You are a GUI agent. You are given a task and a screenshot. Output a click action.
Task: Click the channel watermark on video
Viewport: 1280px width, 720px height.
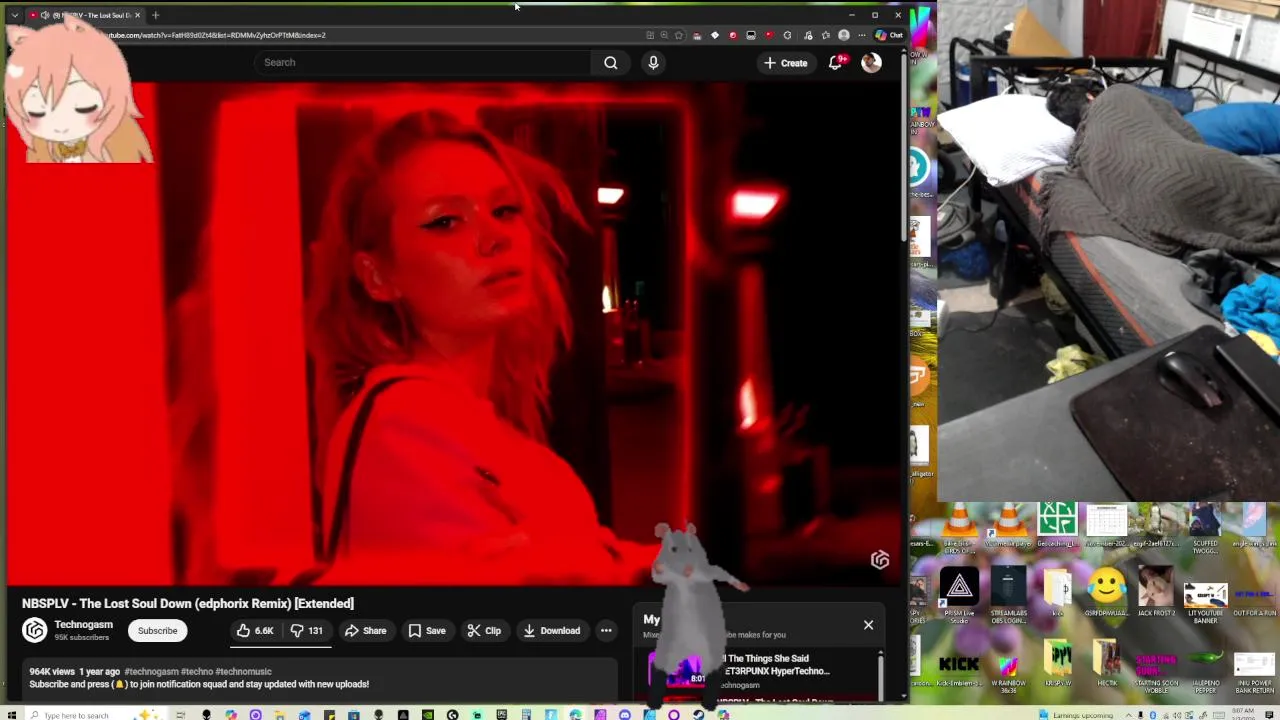click(880, 560)
